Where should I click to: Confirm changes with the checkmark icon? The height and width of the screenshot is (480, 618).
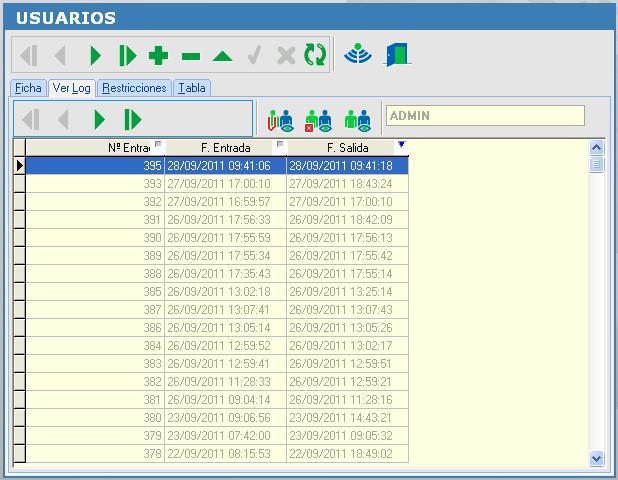click(255, 55)
